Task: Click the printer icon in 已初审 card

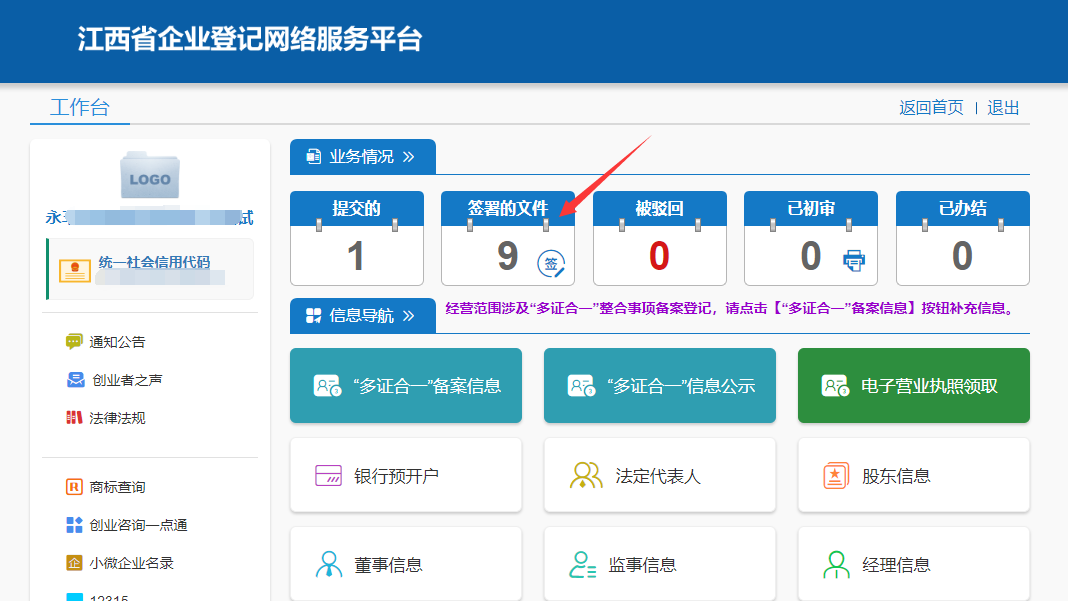Action: coord(853,260)
